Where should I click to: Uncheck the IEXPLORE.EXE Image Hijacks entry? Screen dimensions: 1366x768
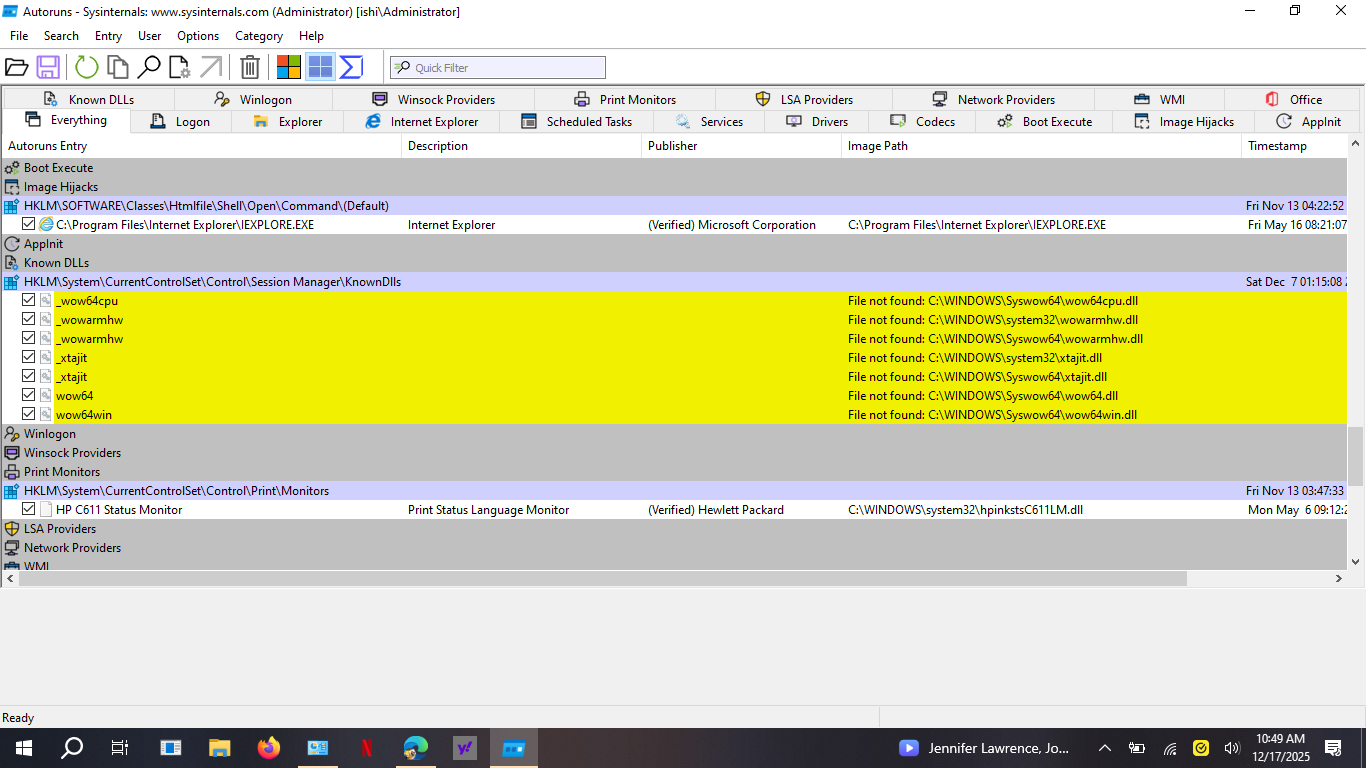click(29, 223)
